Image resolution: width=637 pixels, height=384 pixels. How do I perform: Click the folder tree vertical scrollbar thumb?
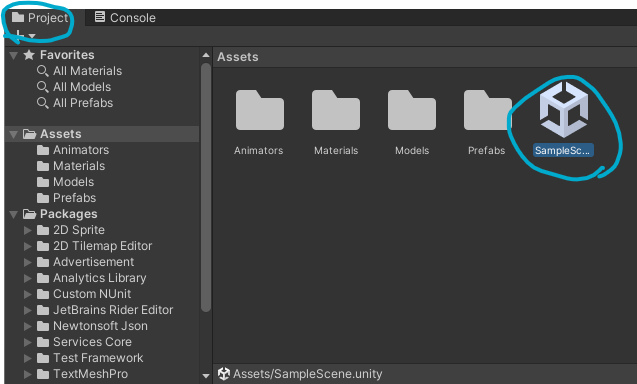[x=206, y=187]
